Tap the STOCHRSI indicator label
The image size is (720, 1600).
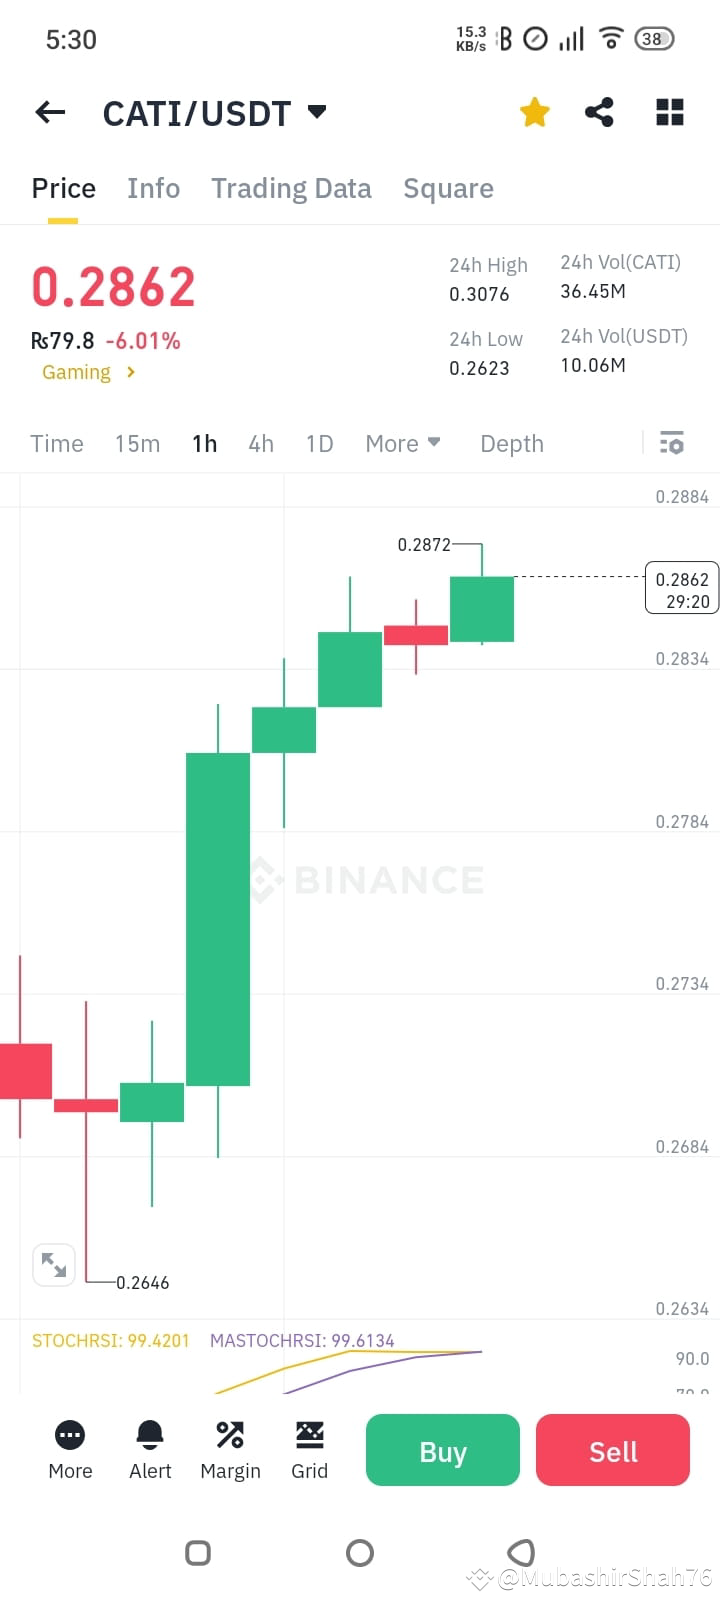(110, 1340)
